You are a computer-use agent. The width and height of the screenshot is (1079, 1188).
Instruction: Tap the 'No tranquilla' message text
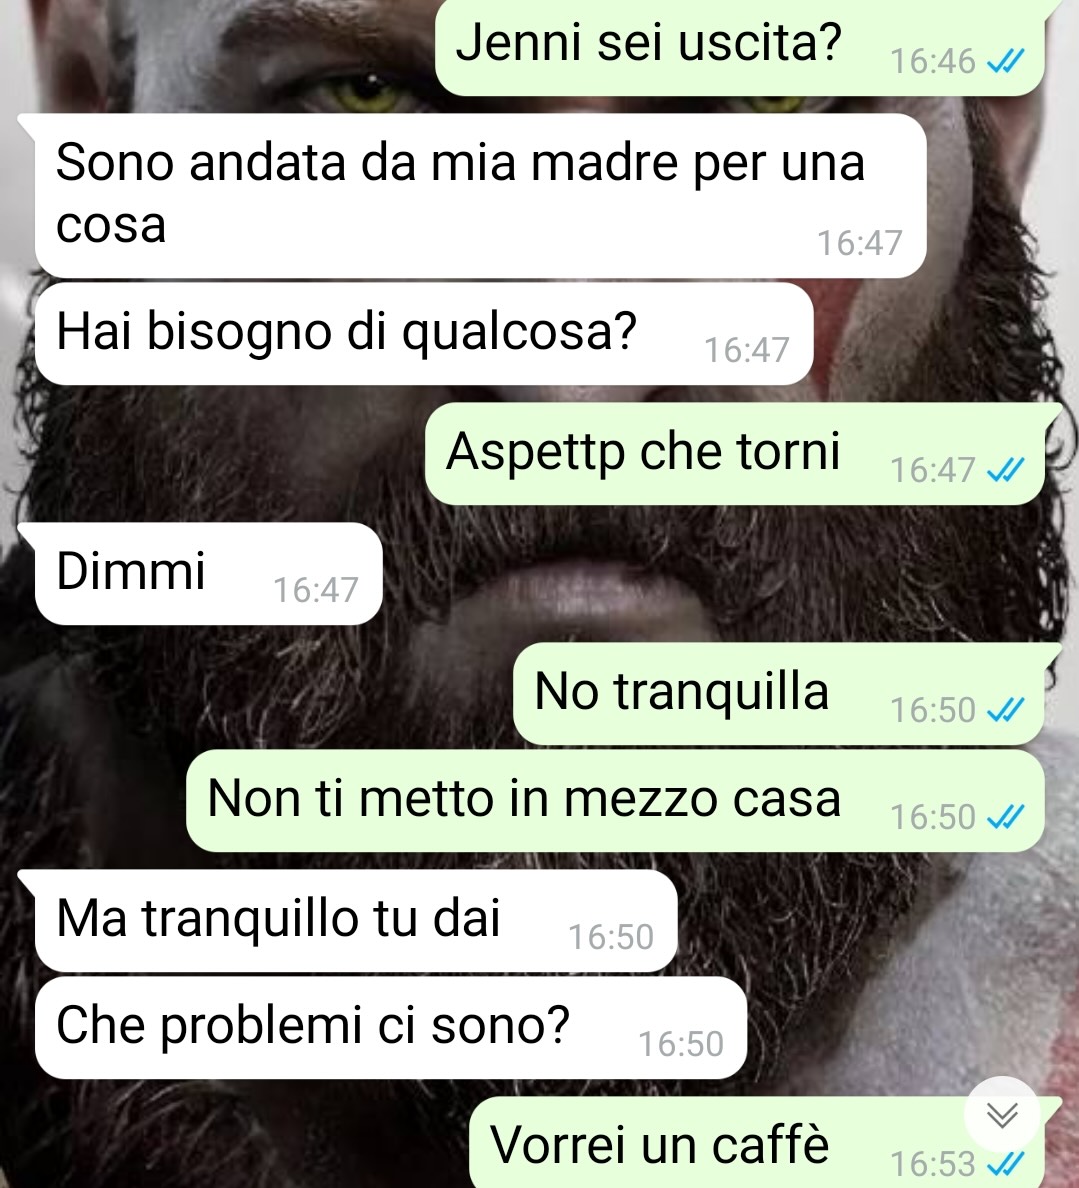[x=681, y=692]
